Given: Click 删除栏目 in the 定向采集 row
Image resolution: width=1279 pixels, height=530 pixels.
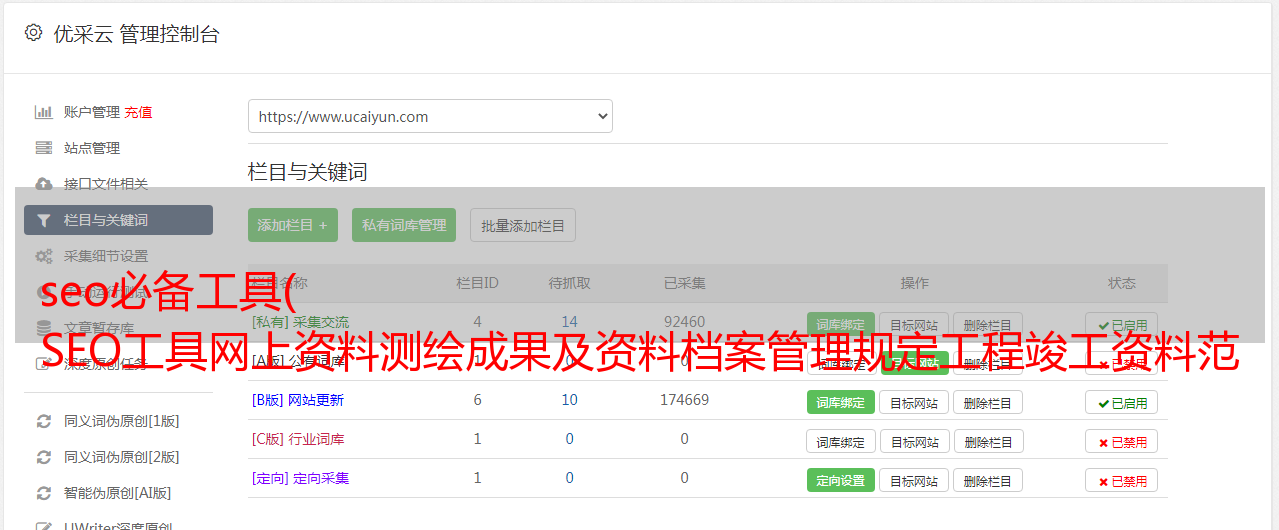Looking at the screenshot, I should (x=988, y=480).
